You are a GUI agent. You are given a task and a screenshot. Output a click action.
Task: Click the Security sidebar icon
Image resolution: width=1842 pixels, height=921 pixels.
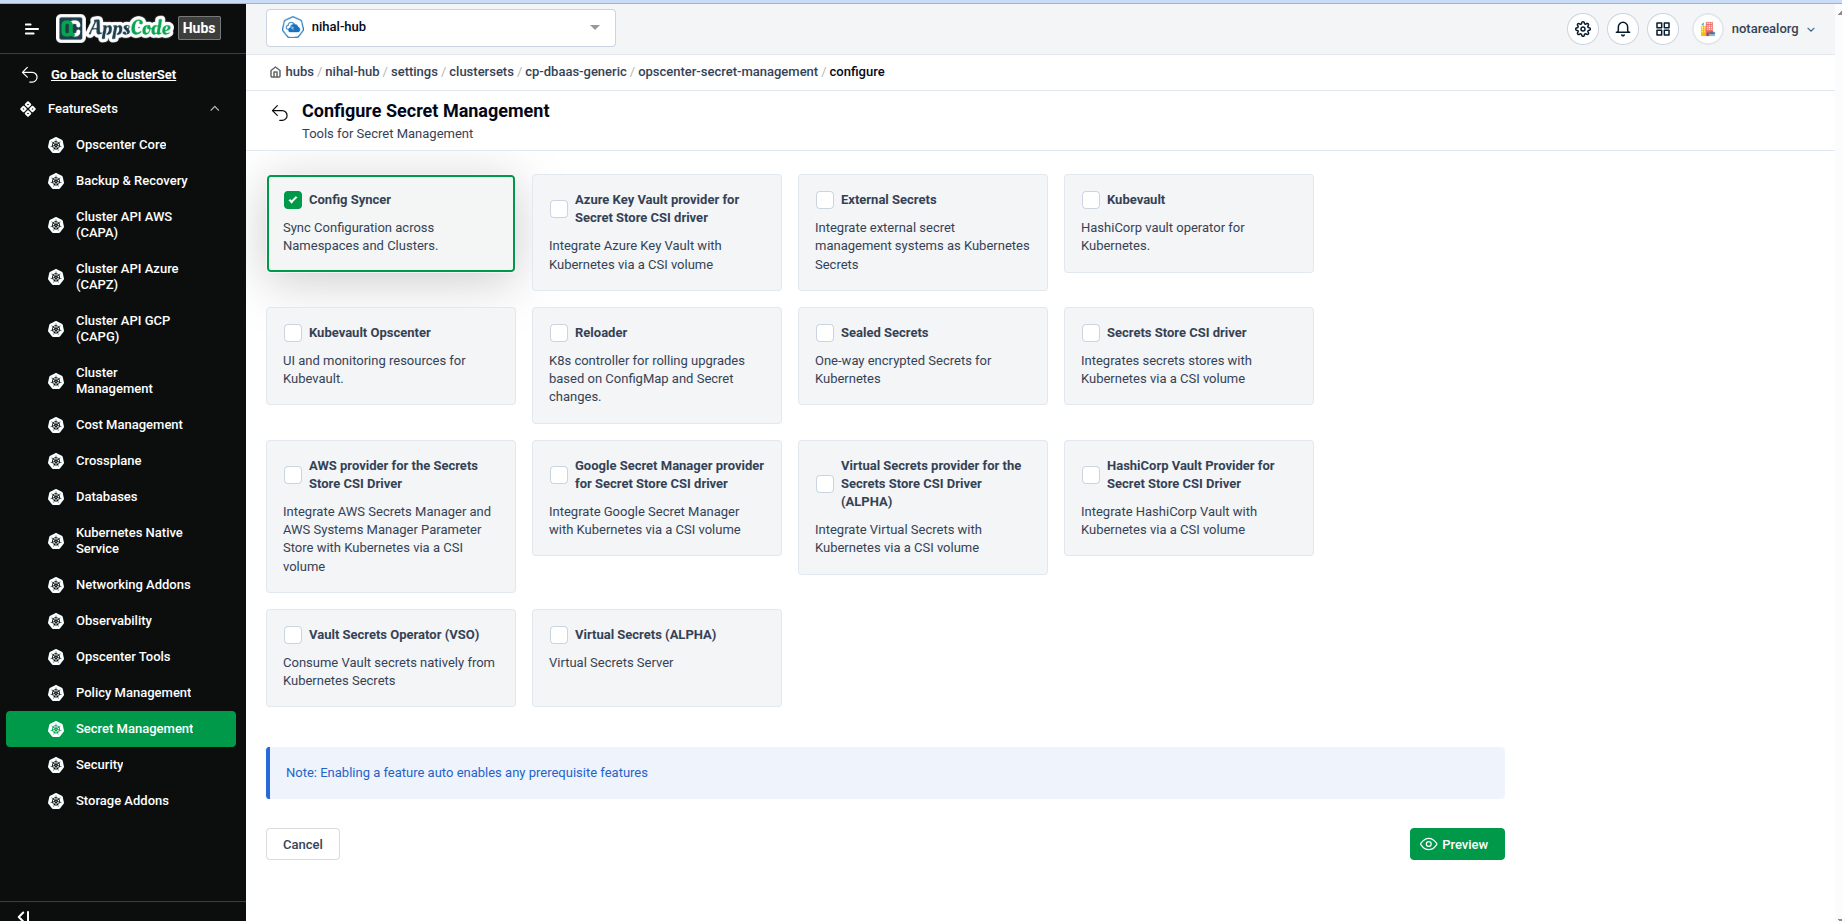pyautogui.click(x=56, y=765)
